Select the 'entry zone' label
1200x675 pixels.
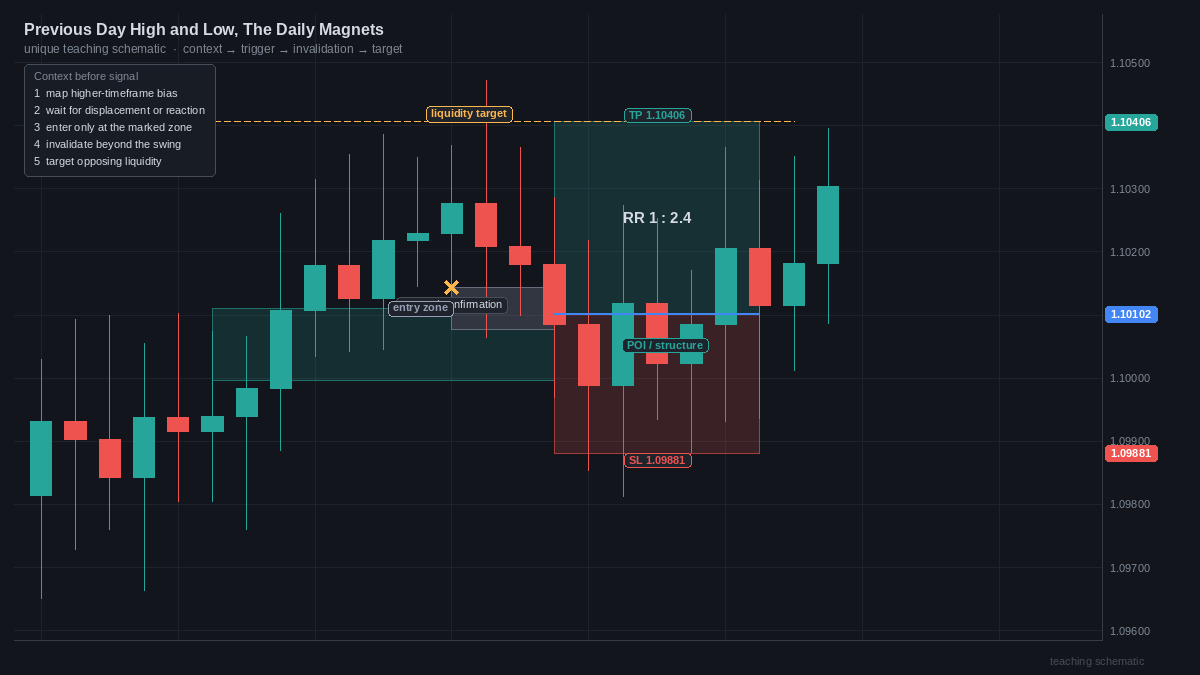tap(420, 308)
